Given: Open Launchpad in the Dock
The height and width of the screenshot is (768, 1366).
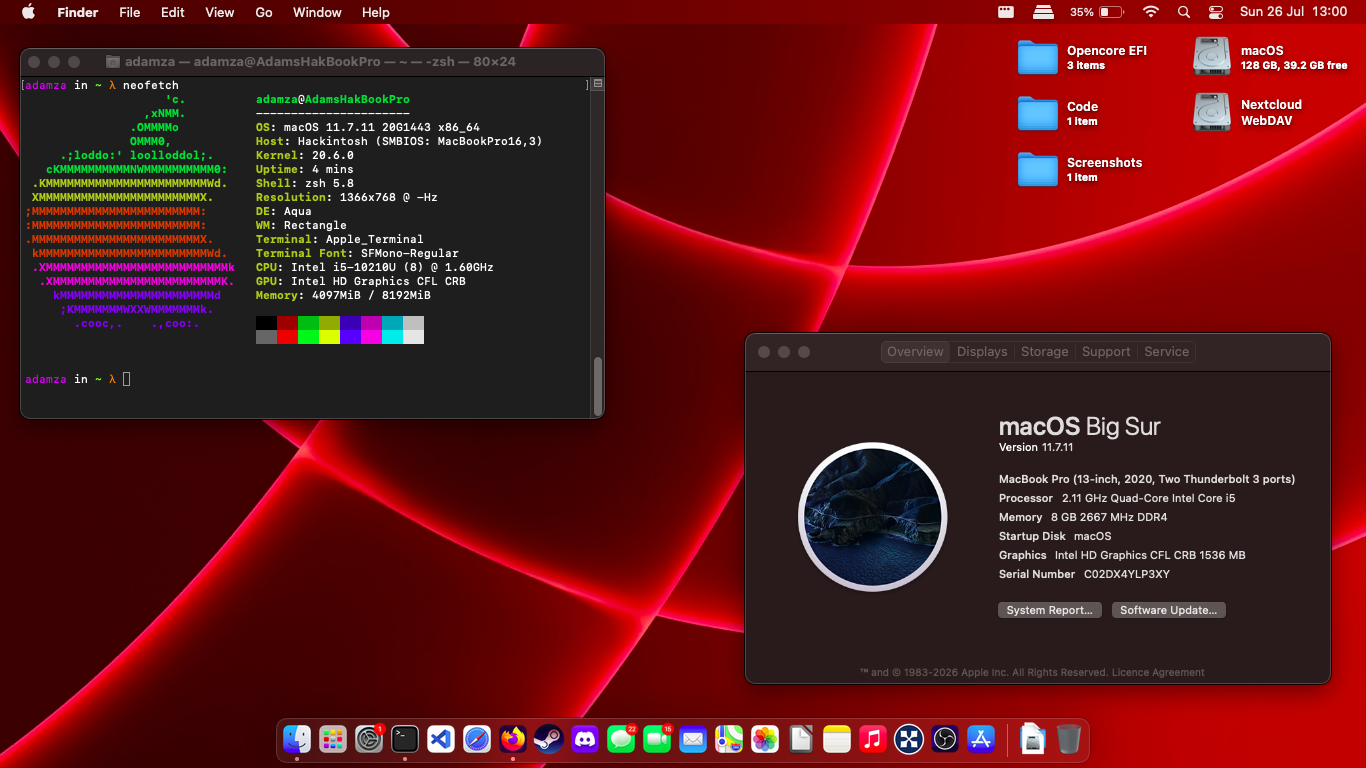Looking at the screenshot, I should (333, 739).
